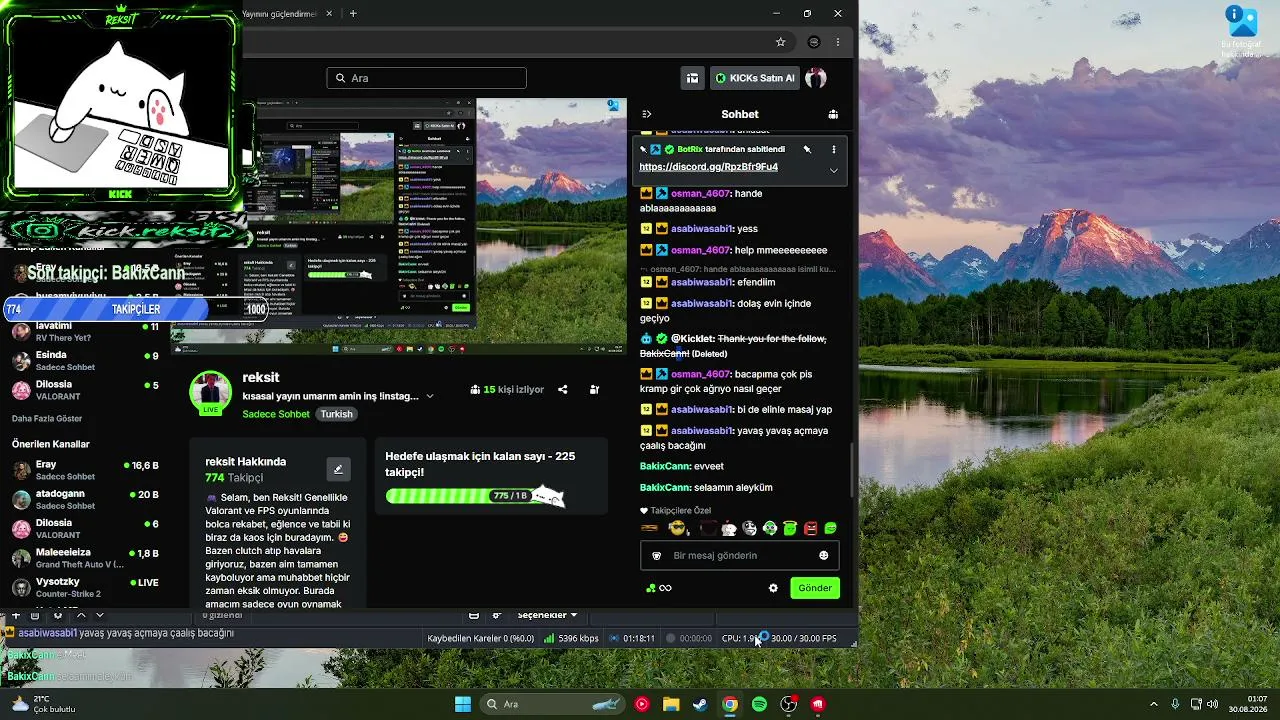The height and width of the screenshot is (720, 1280).
Task: Bookmark this page with the star
Action: click(x=780, y=42)
